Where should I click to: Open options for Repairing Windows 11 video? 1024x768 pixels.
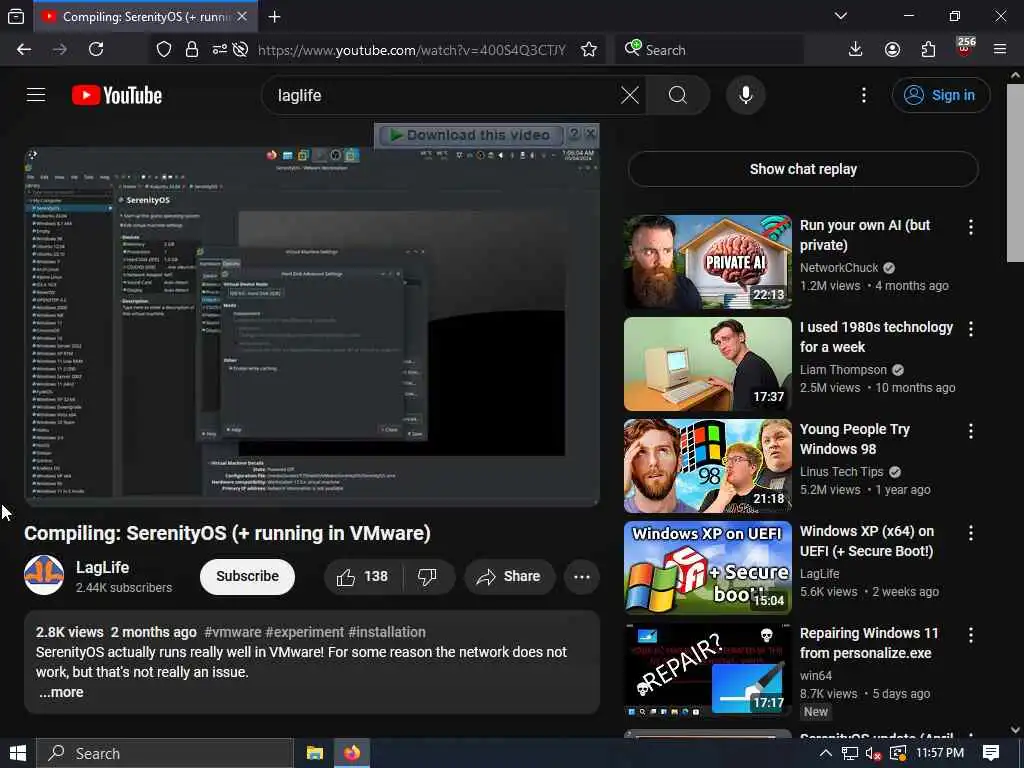coord(971,634)
